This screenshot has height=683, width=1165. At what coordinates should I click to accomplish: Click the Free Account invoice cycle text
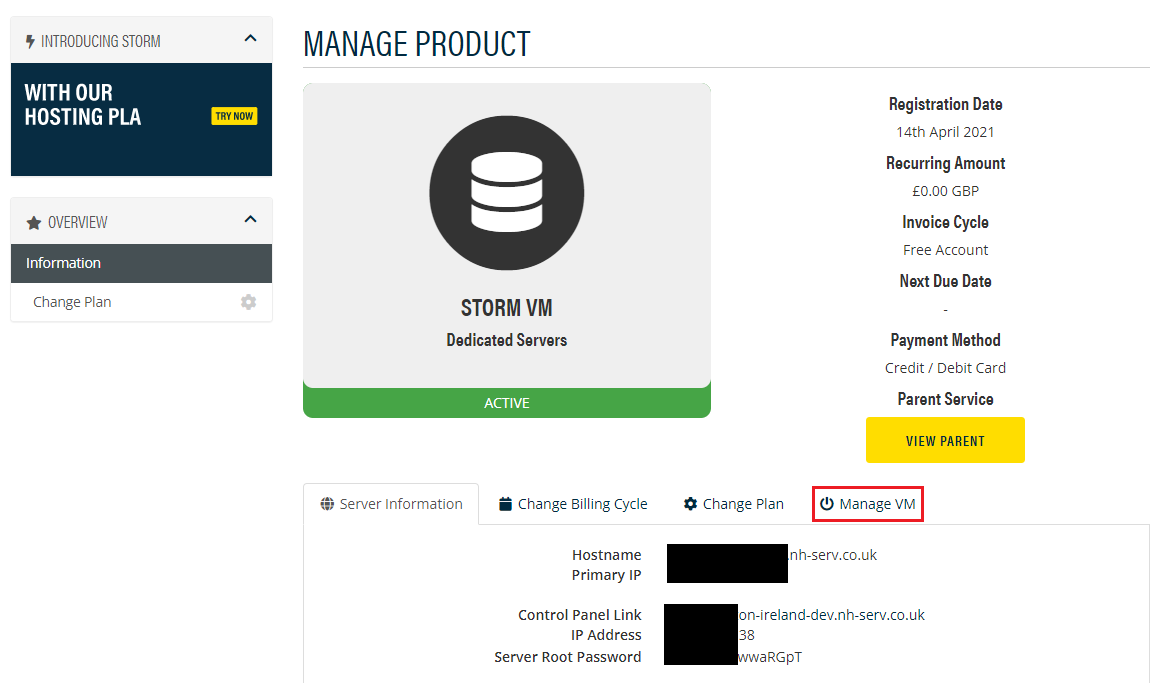(945, 250)
